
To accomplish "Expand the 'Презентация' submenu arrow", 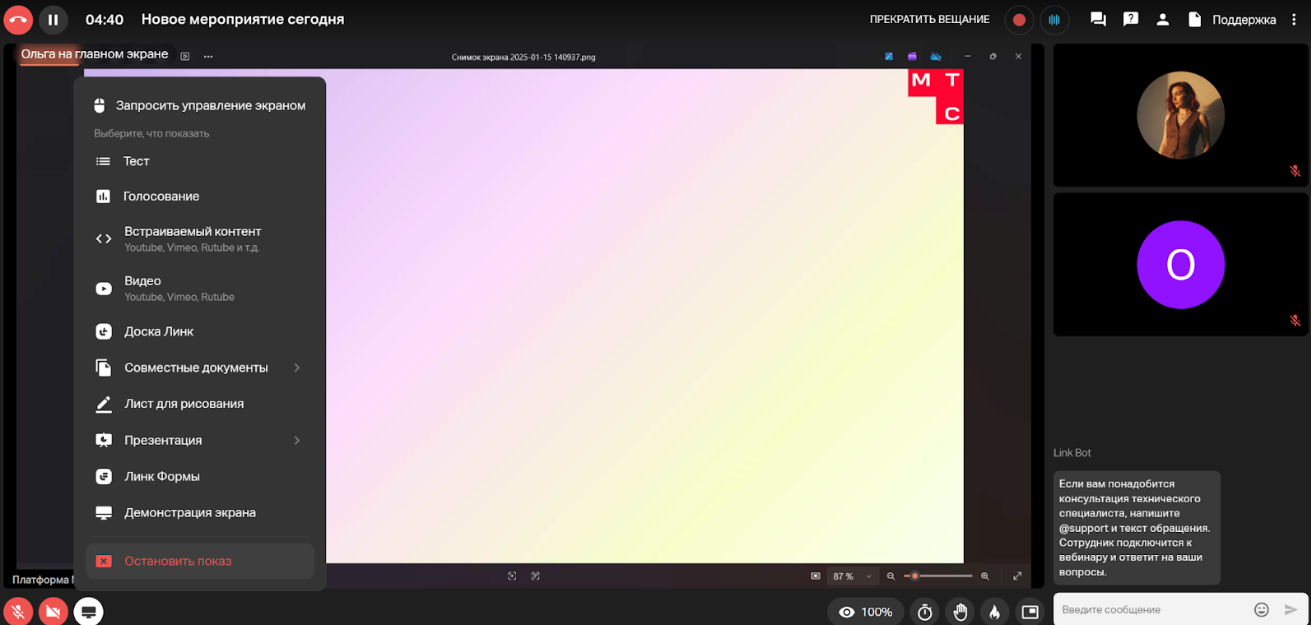I will tap(297, 440).
